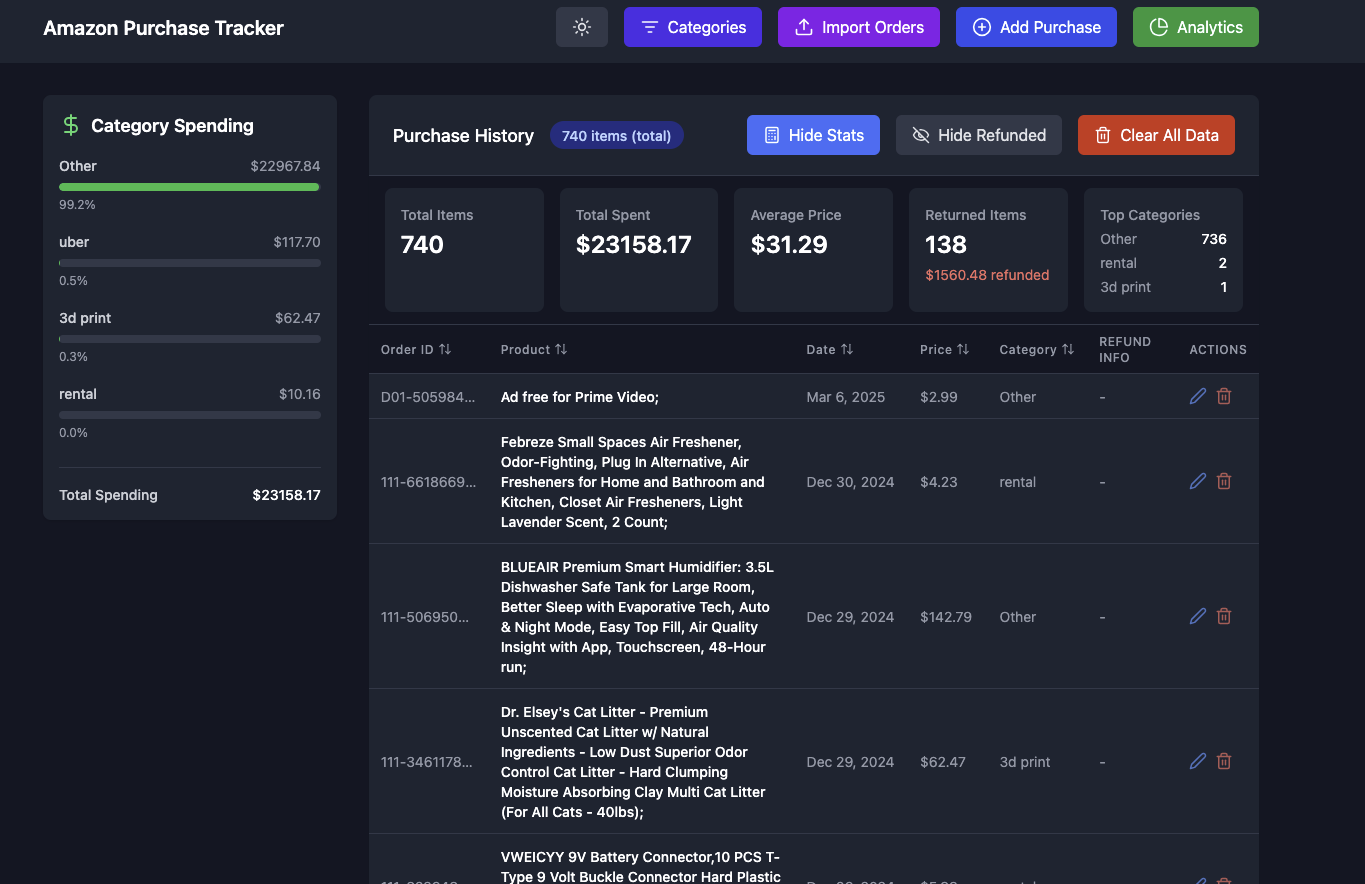Click order ID D01-505984...
Screen dimensions: 1365x884
point(428,397)
